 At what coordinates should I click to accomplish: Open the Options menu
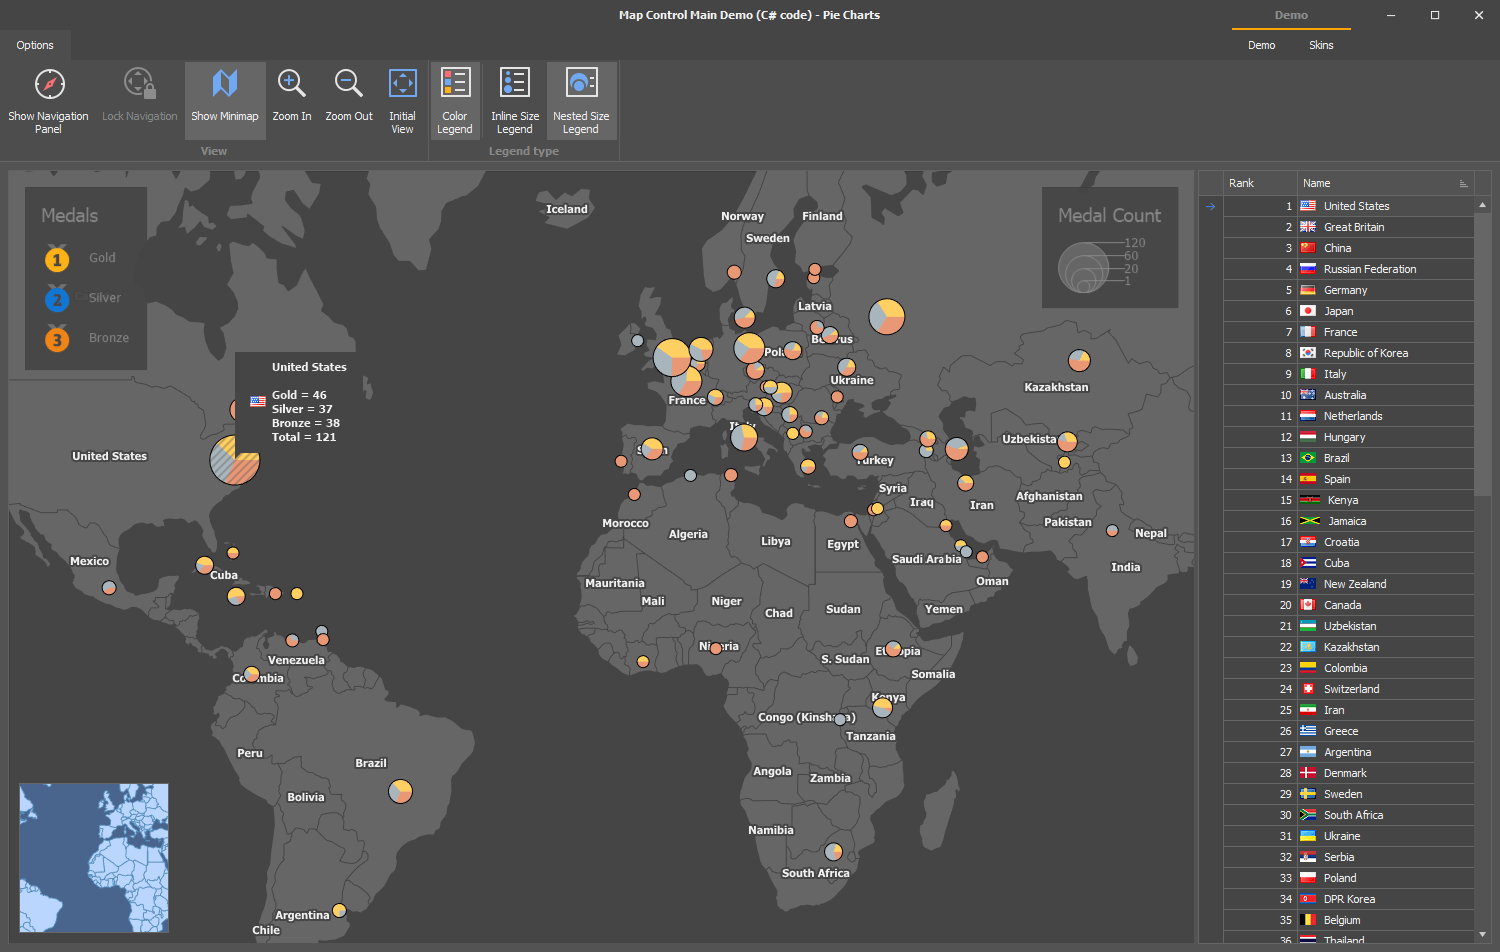(x=35, y=45)
